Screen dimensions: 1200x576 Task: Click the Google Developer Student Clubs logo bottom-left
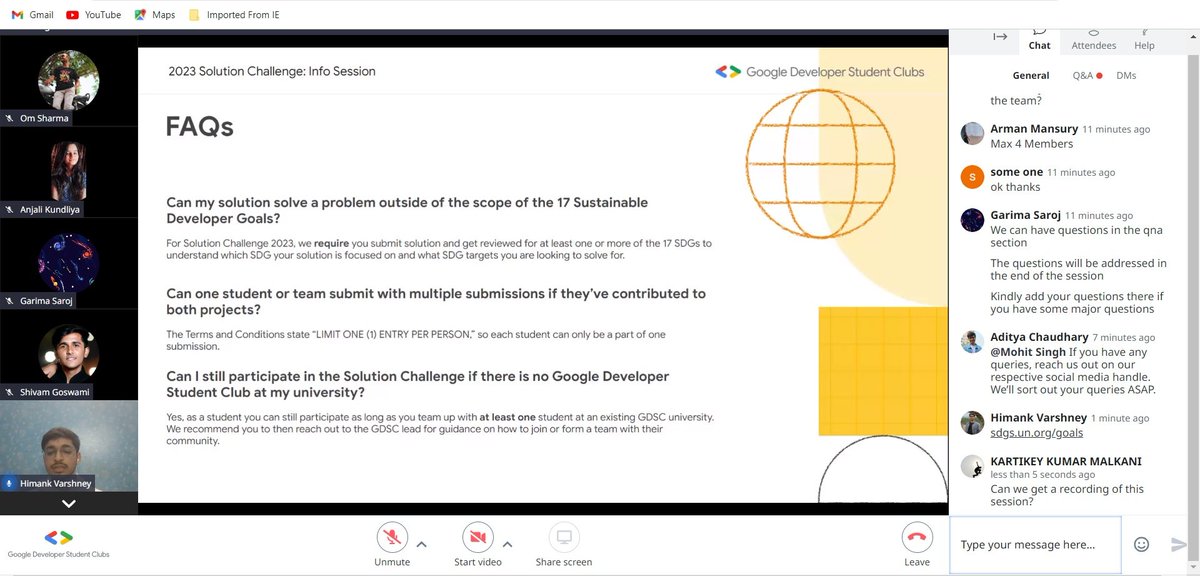(58, 543)
